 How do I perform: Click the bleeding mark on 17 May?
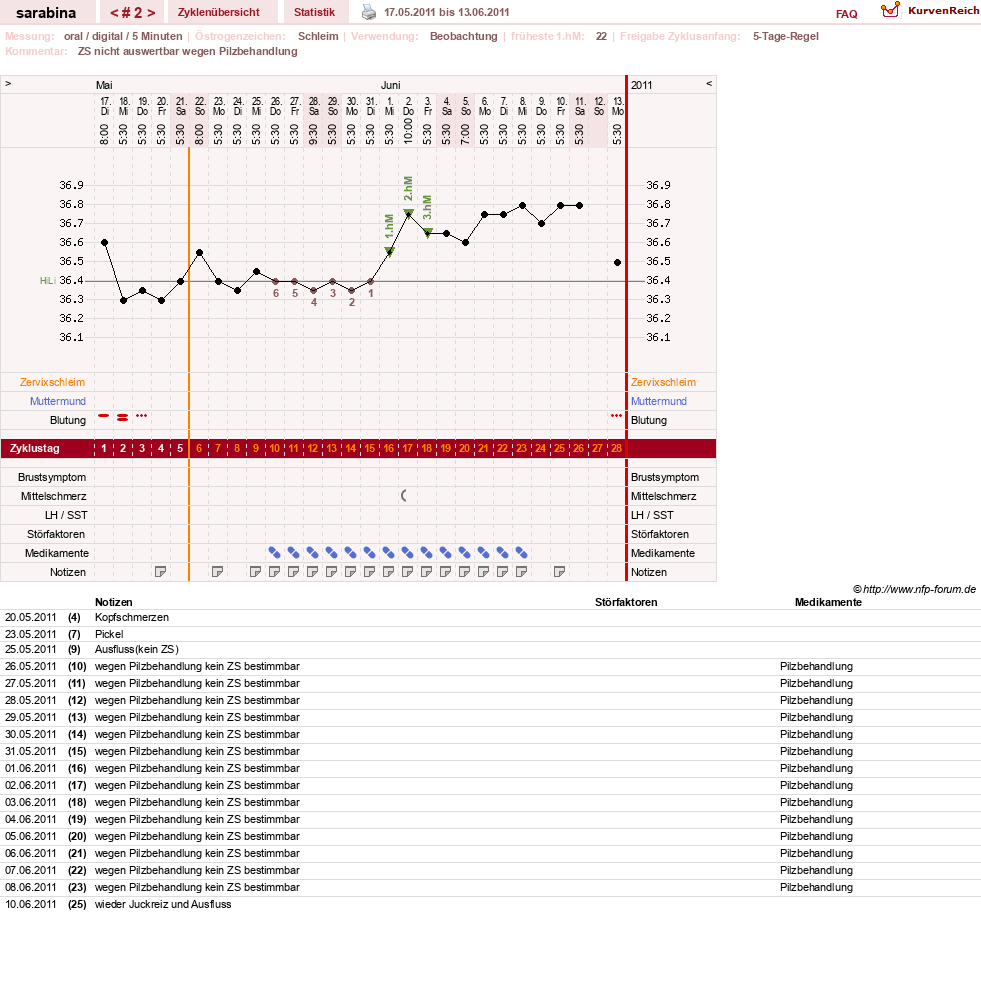[x=104, y=415]
